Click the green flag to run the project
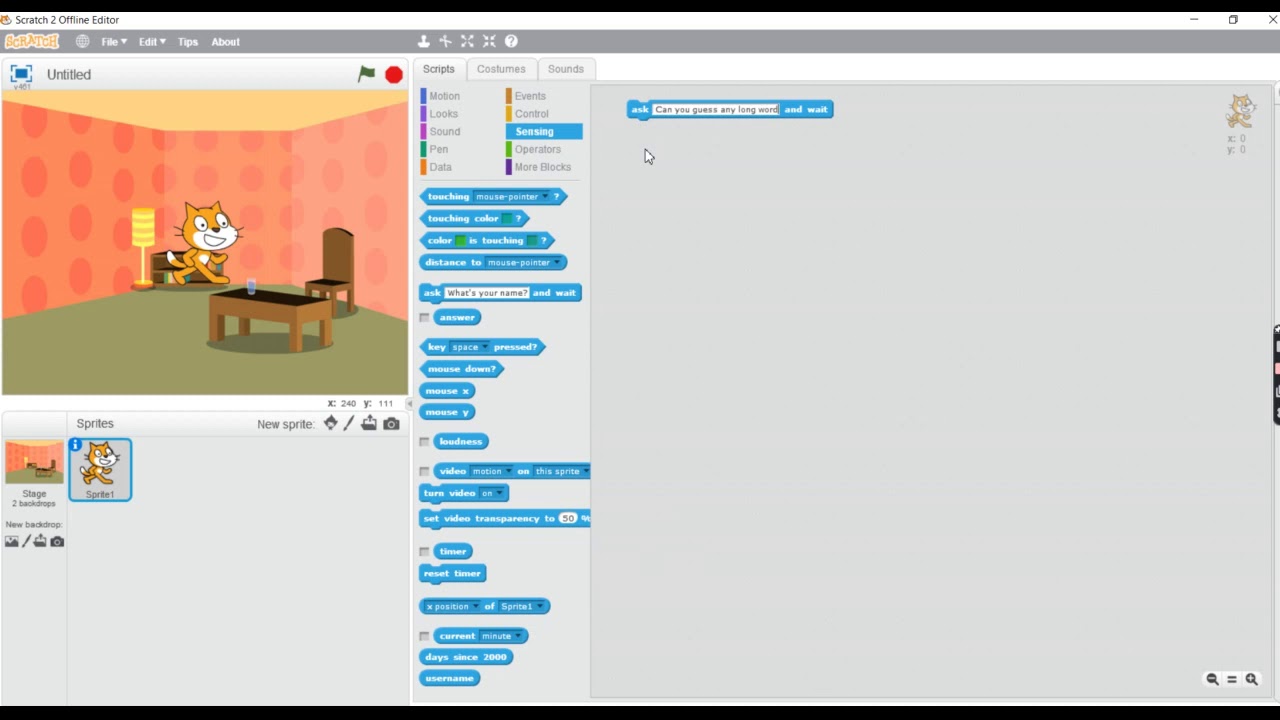The image size is (1280, 720). [367, 74]
